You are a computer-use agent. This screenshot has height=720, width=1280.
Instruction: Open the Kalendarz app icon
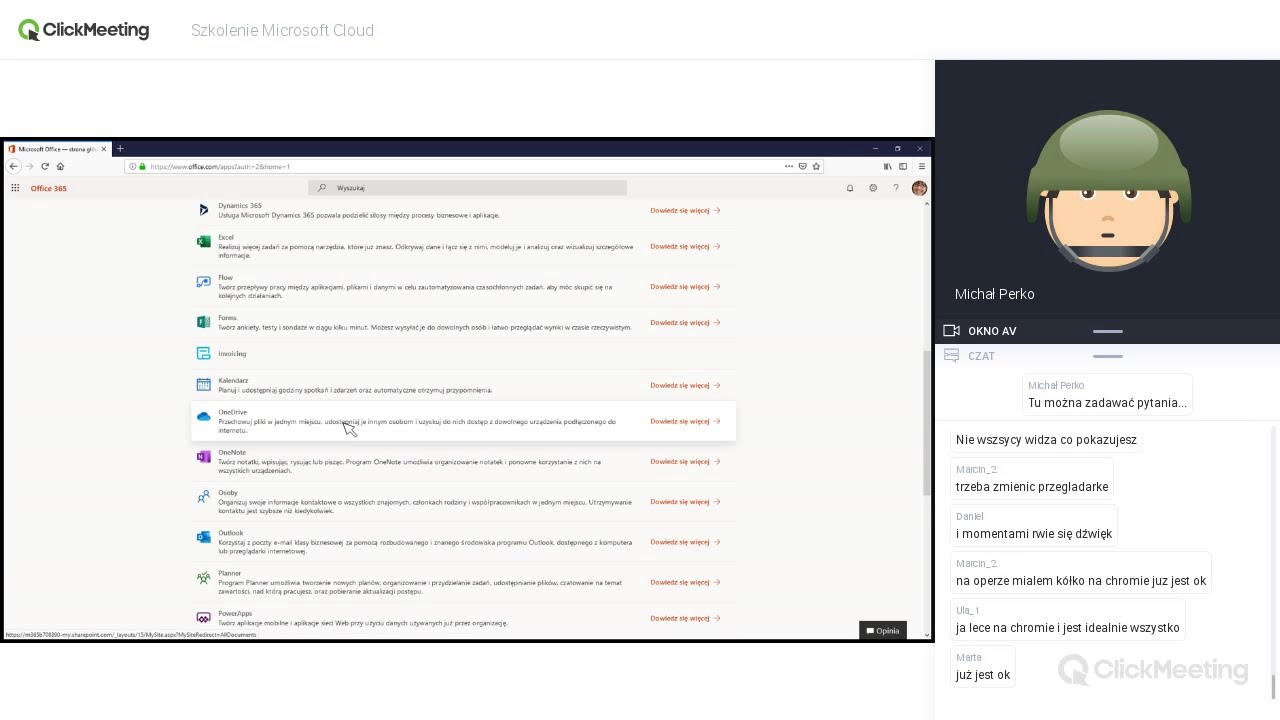204,385
